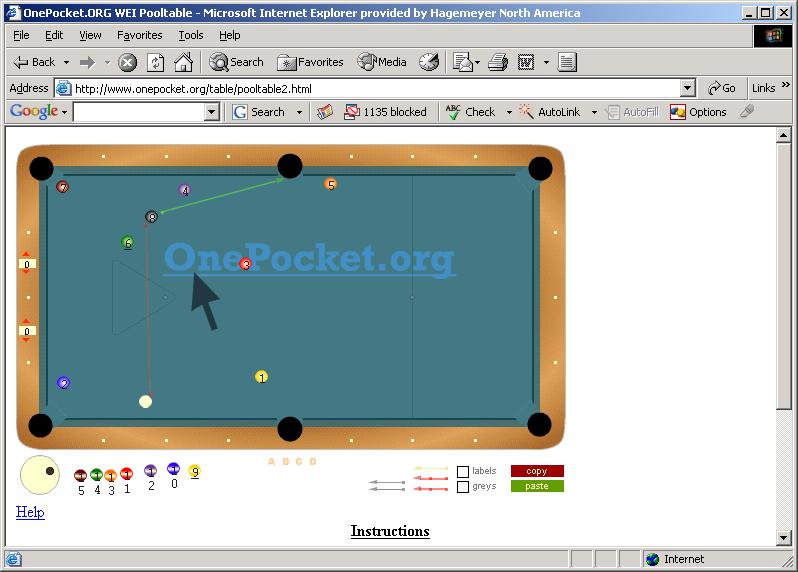Select the maroon 7 ball

(x=63, y=187)
